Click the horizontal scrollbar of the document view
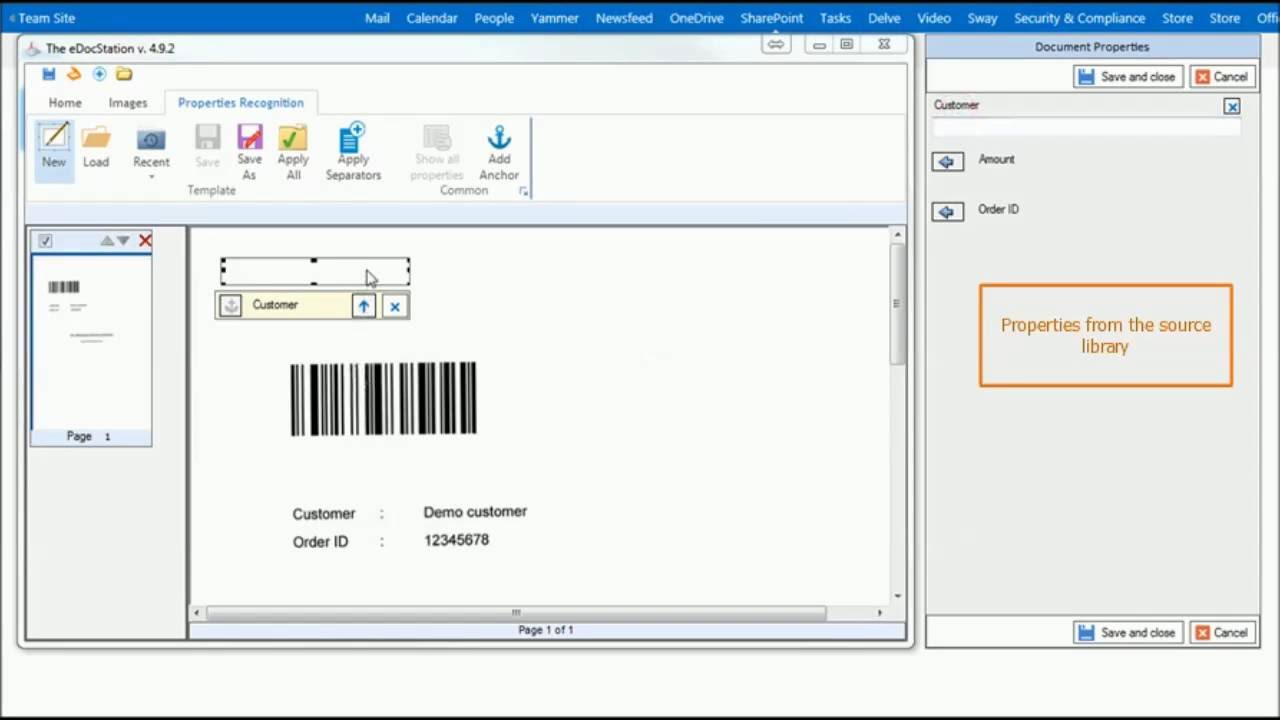This screenshot has height=720, width=1280. point(538,612)
